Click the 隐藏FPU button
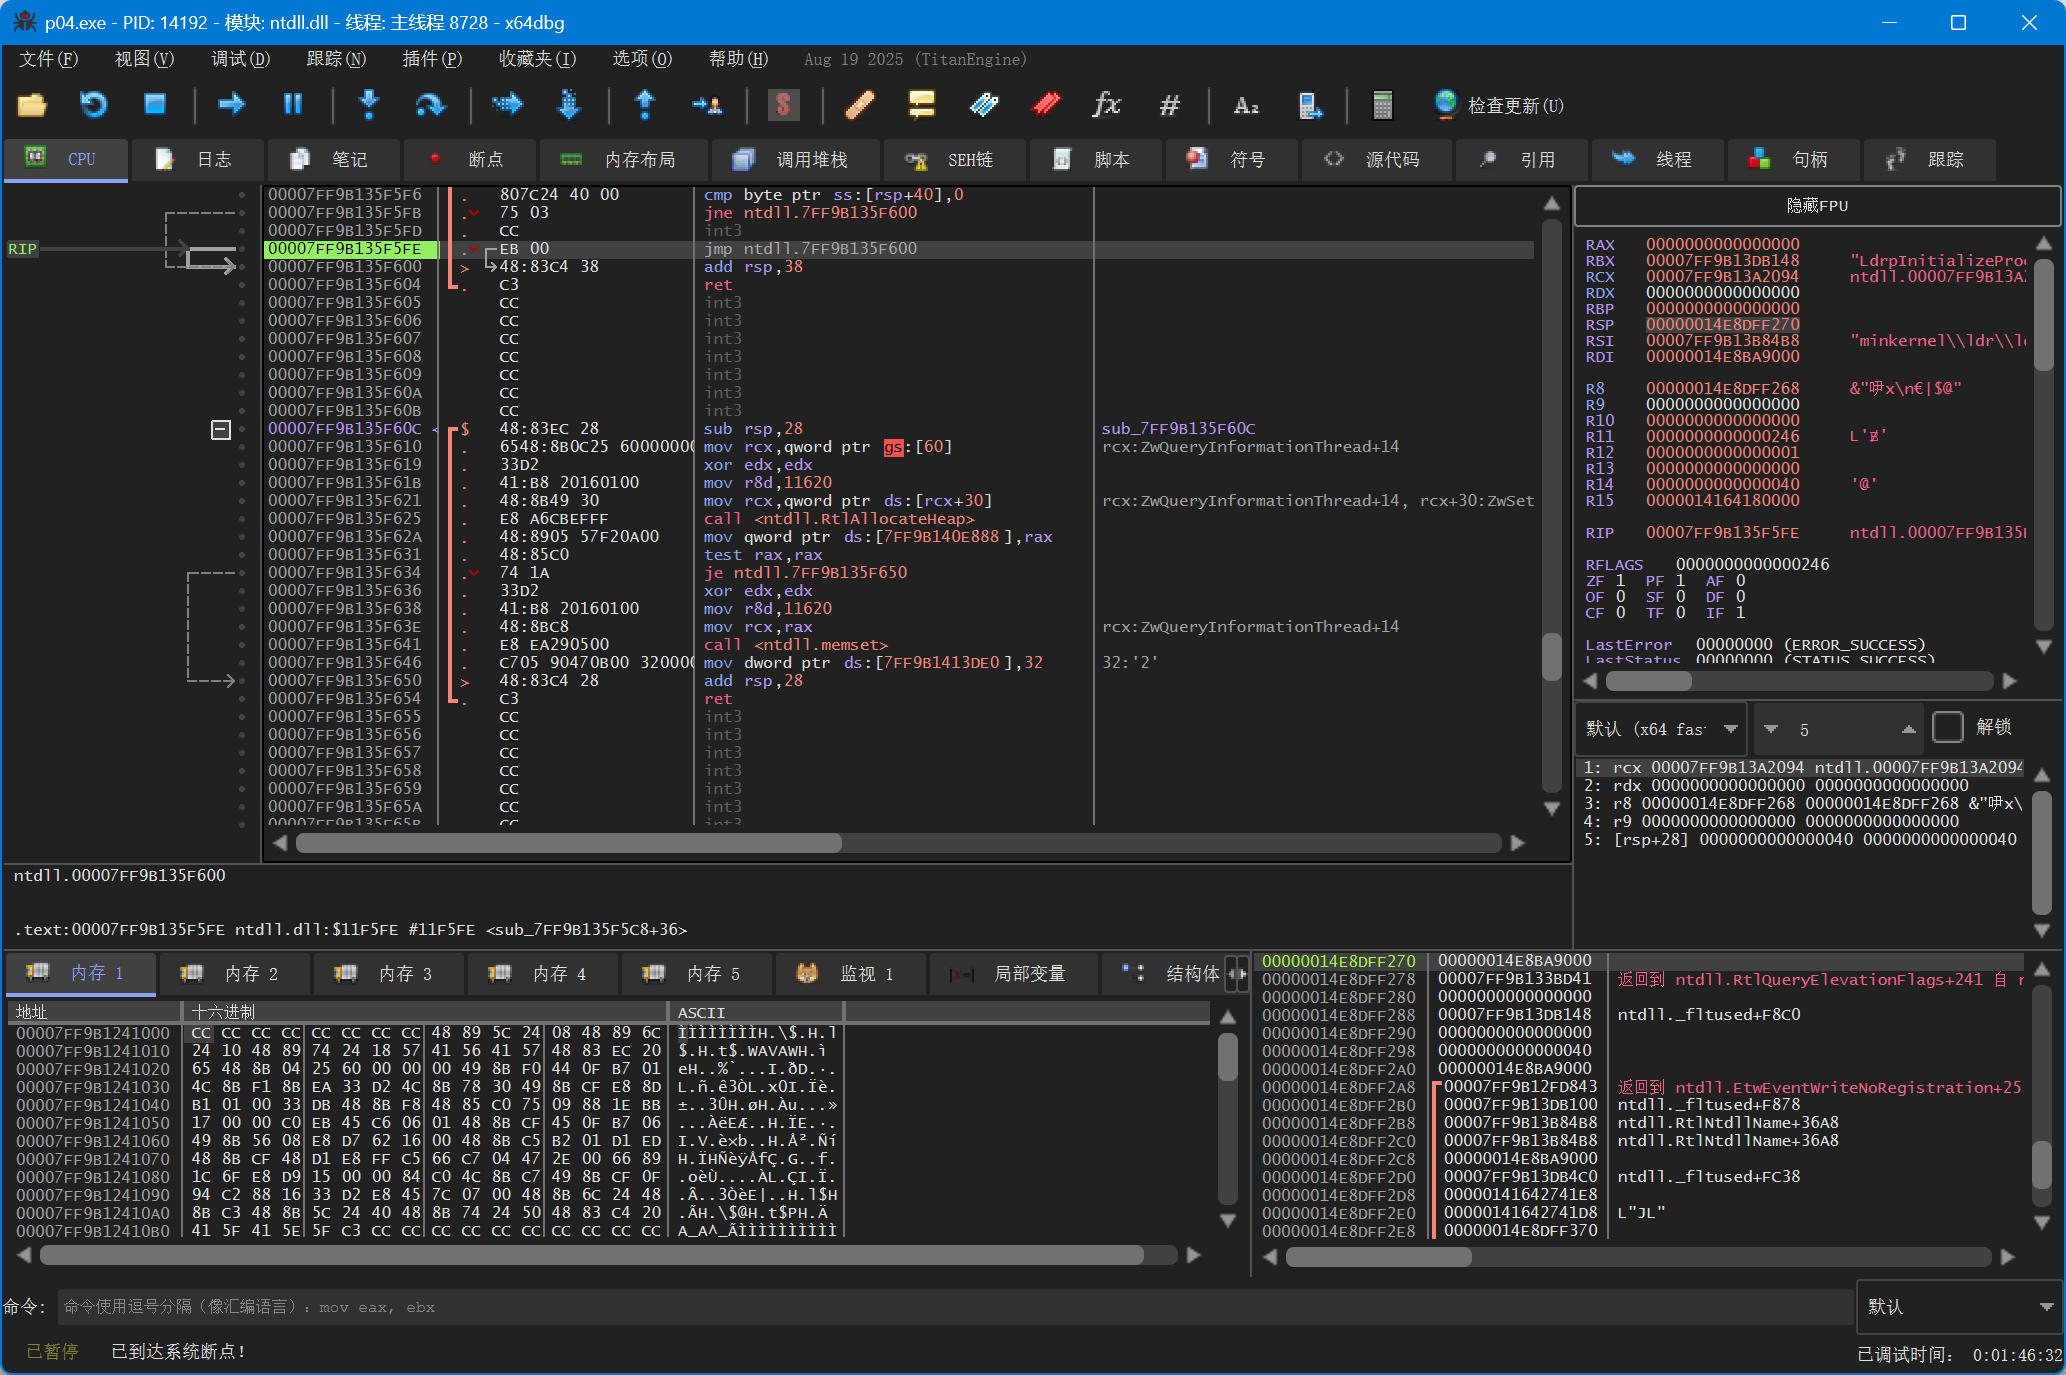Viewport: 2066px width, 1375px height. pos(1817,206)
